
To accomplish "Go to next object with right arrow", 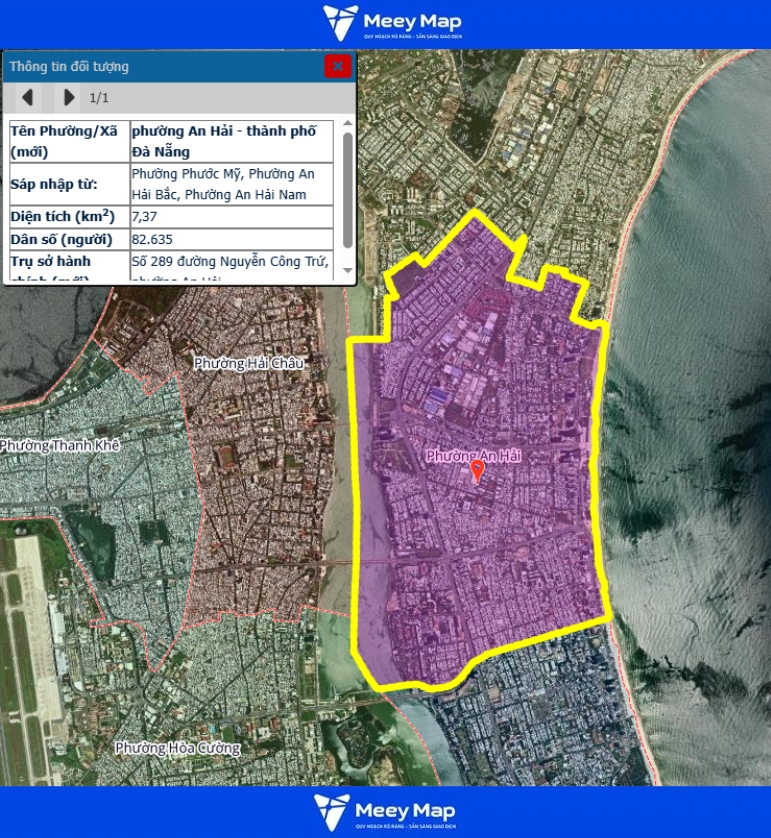I will [x=68, y=97].
